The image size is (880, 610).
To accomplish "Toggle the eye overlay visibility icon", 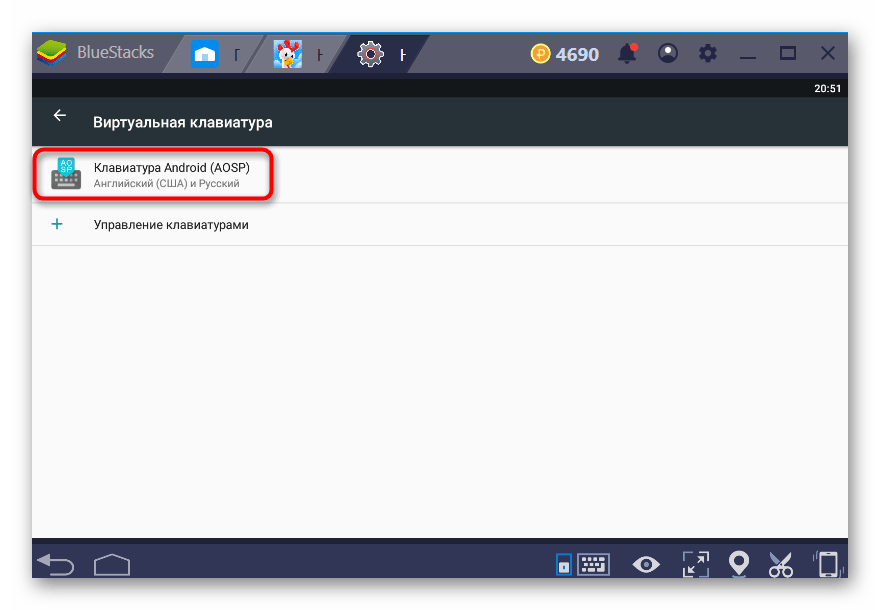I will tap(646, 565).
